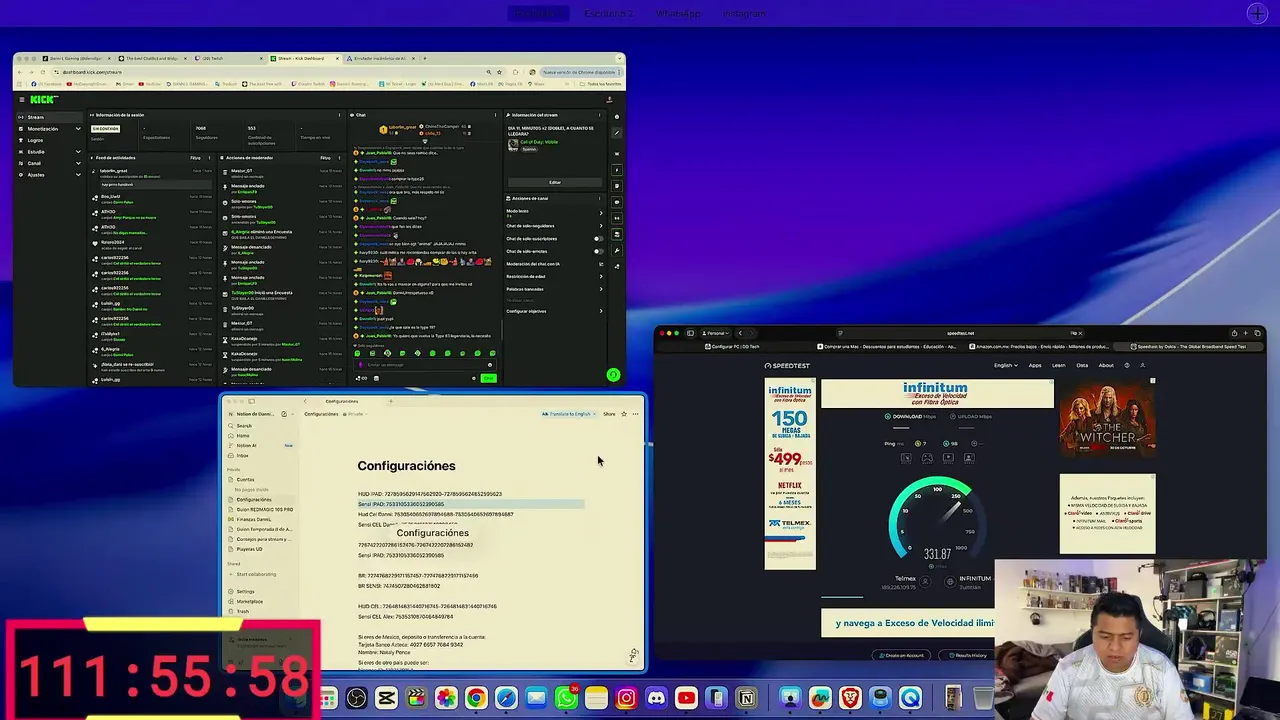This screenshot has width=1280, height=720.
Task: Open Search in the Notion sidebar
Action: 244,426
